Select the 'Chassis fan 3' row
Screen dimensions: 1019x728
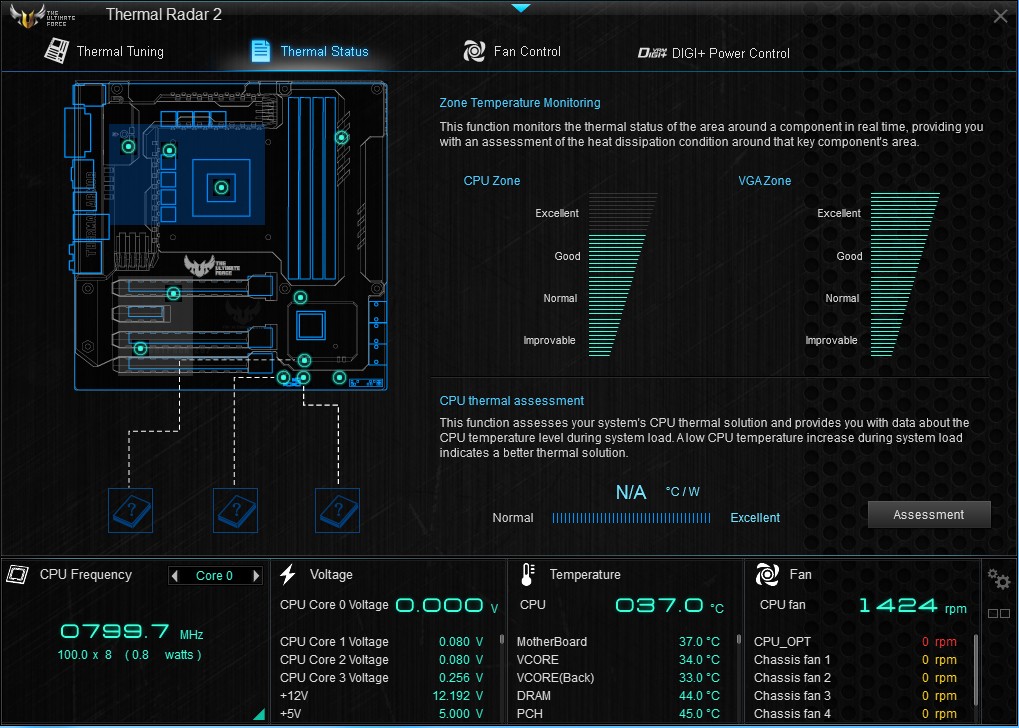(x=855, y=696)
